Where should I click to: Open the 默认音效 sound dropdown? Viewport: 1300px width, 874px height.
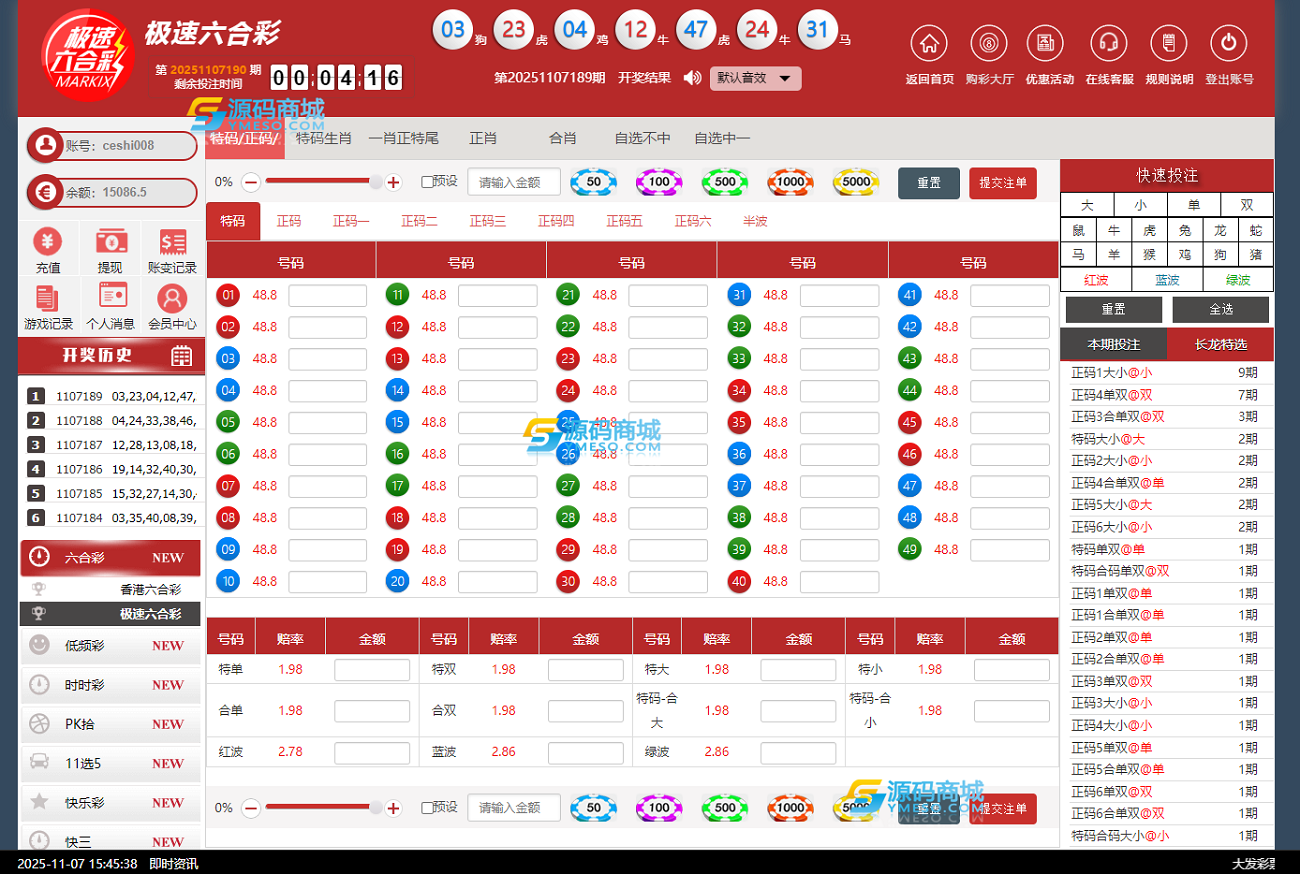coord(755,78)
